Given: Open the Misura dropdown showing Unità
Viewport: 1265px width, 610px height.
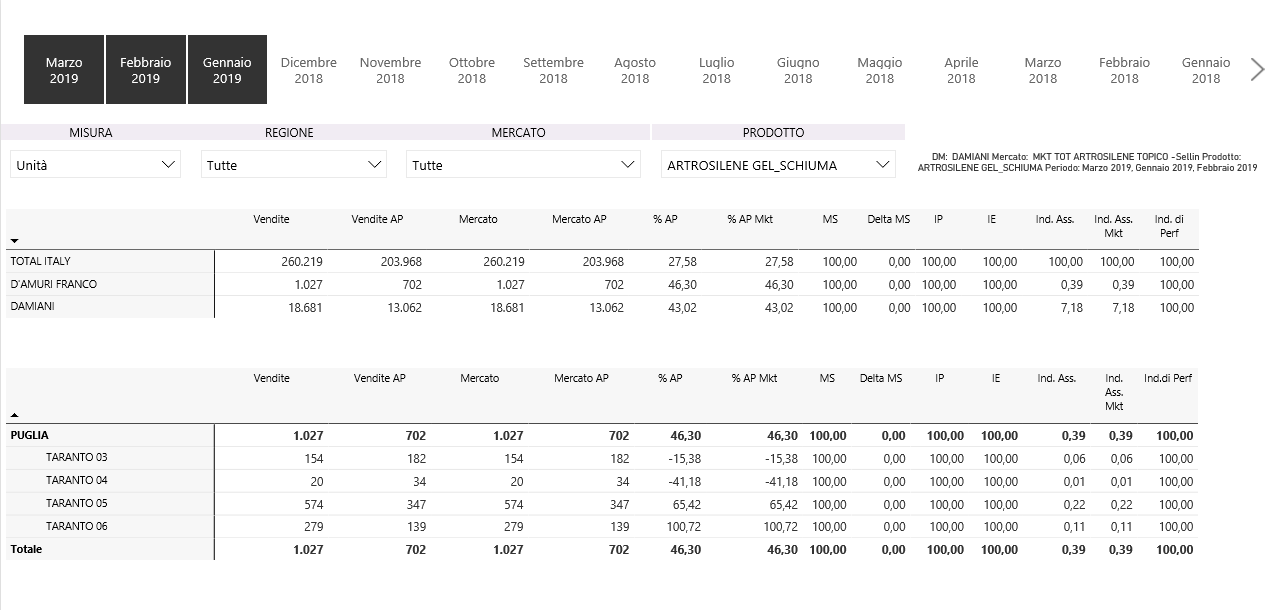Looking at the screenshot, I should click(x=96, y=165).
